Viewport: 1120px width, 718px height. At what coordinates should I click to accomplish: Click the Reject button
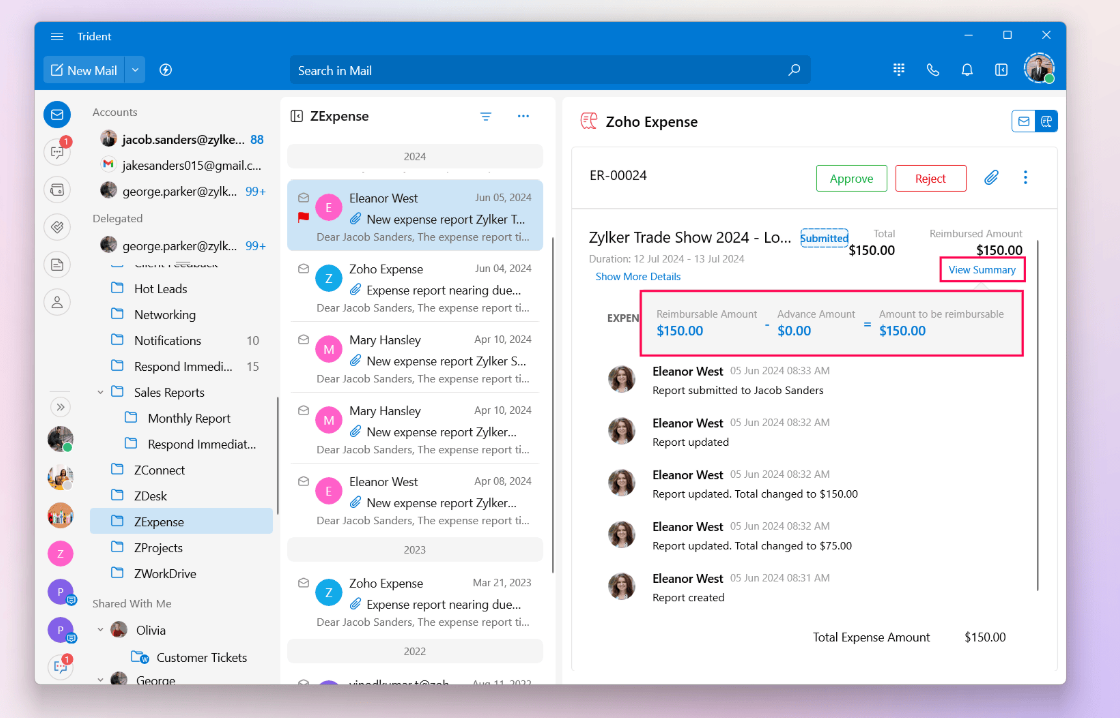point(930,179)
